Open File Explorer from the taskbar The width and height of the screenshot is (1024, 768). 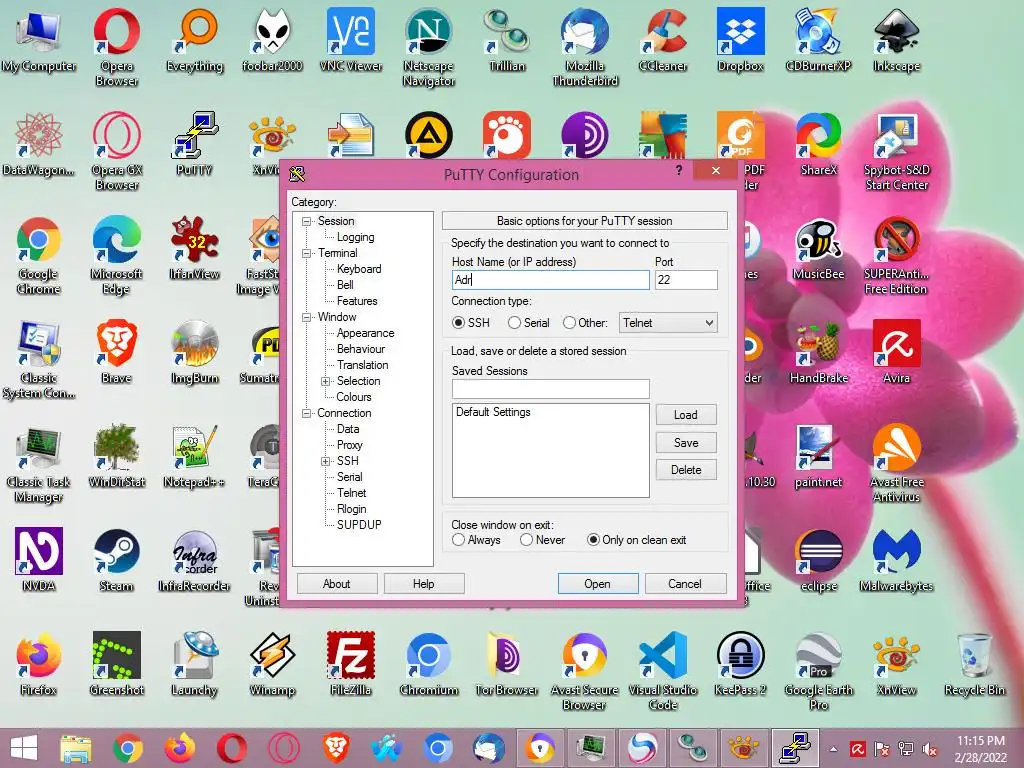tap(76, 748)
